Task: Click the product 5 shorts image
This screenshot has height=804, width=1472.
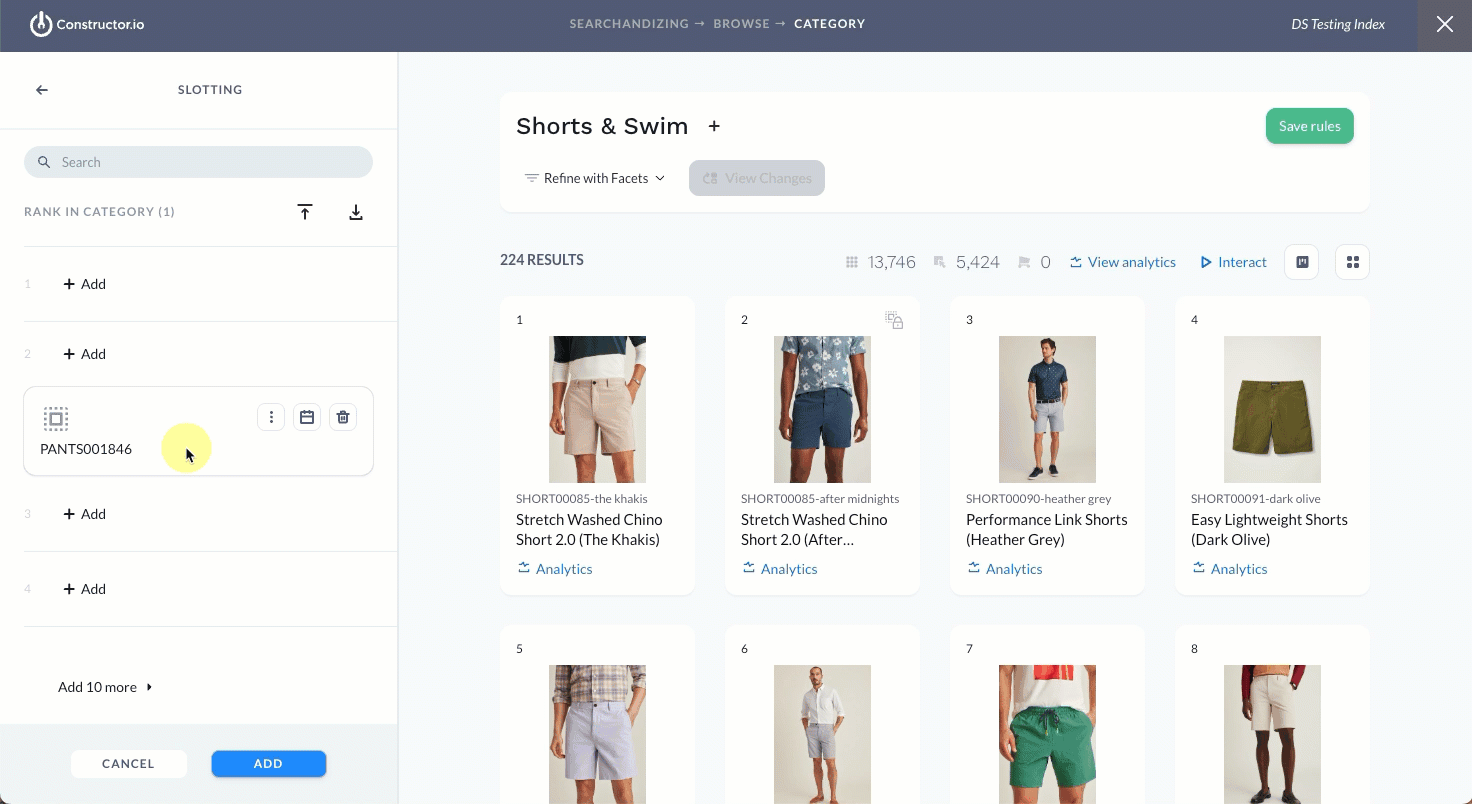Action: pyautogui.click(x=597, y=734)
